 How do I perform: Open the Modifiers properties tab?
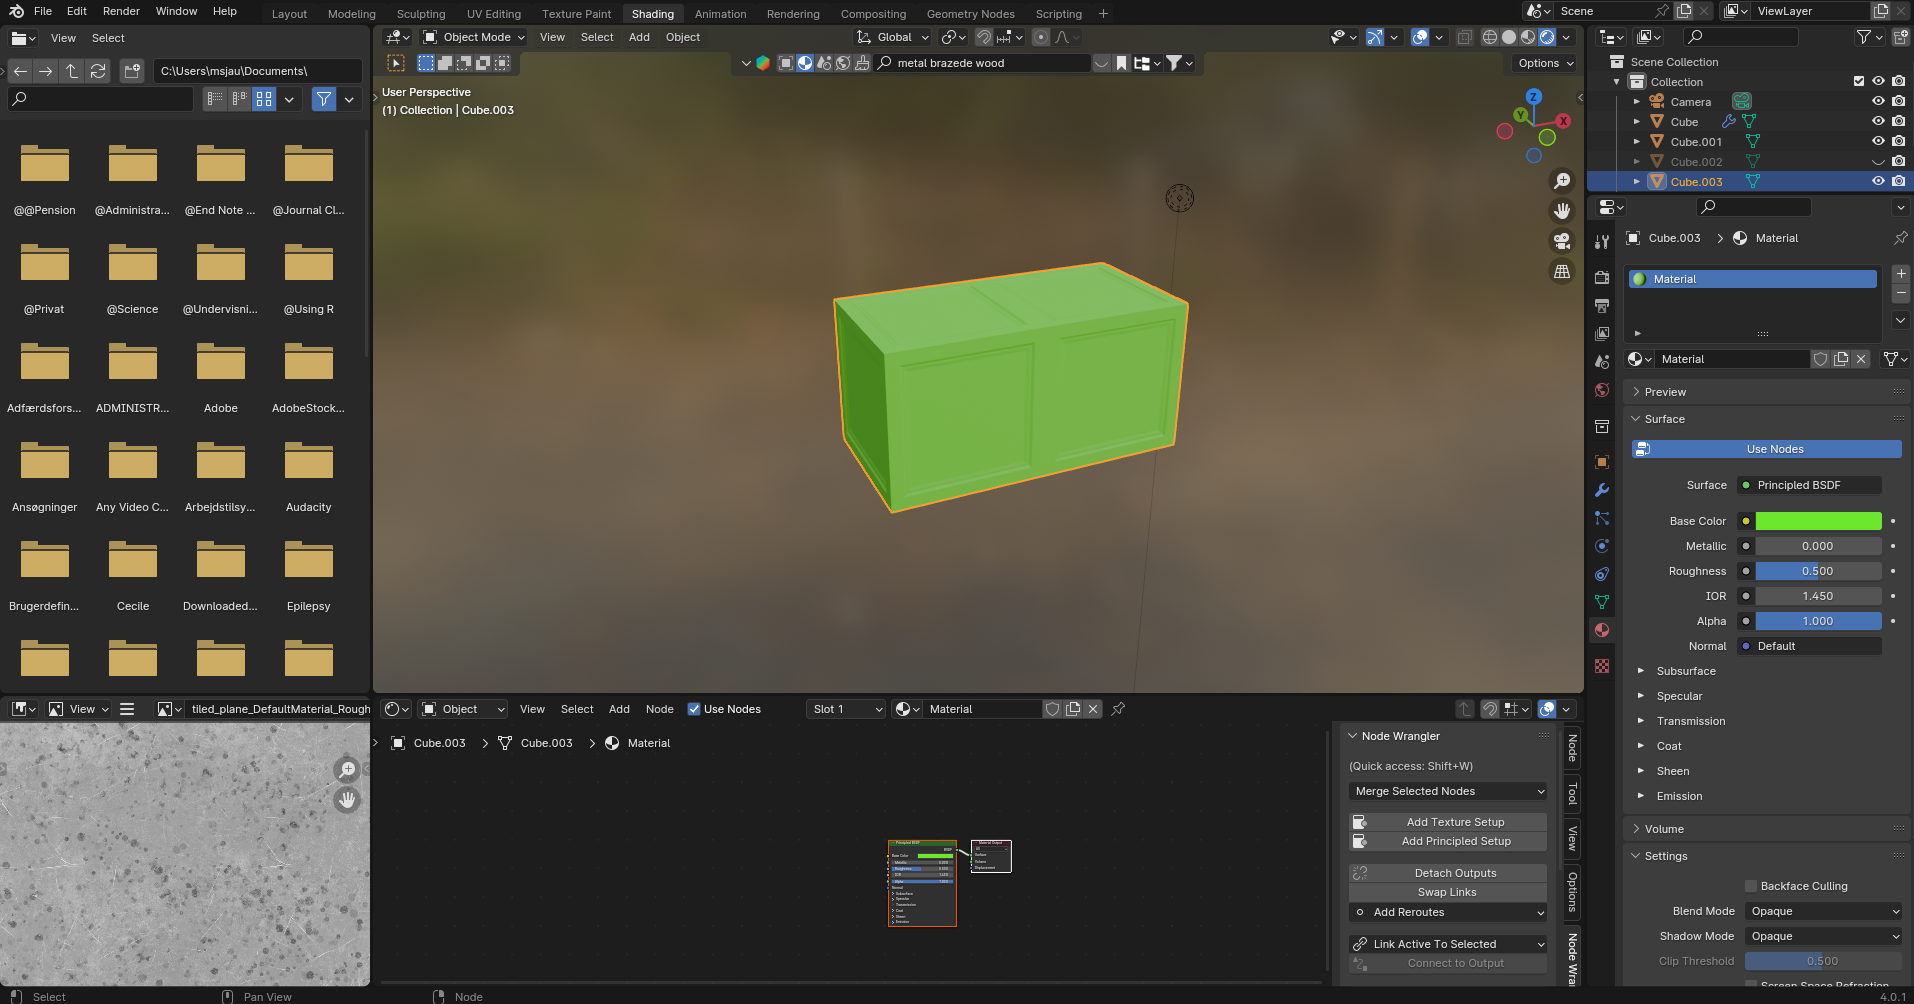click(x=1602, y=490)
